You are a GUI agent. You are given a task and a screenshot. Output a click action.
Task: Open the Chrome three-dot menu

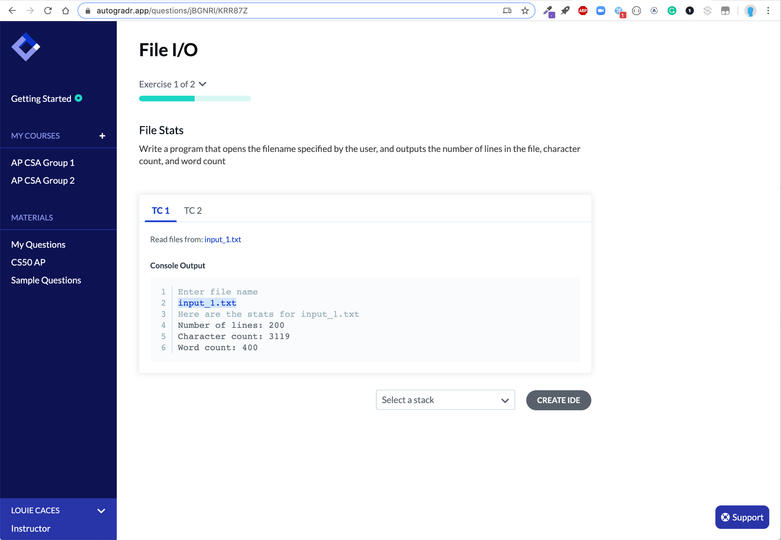[768, 10]
